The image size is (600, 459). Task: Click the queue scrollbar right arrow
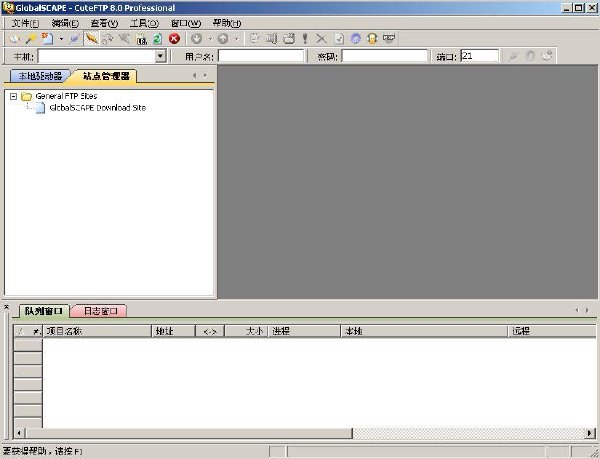click(590, 433)
